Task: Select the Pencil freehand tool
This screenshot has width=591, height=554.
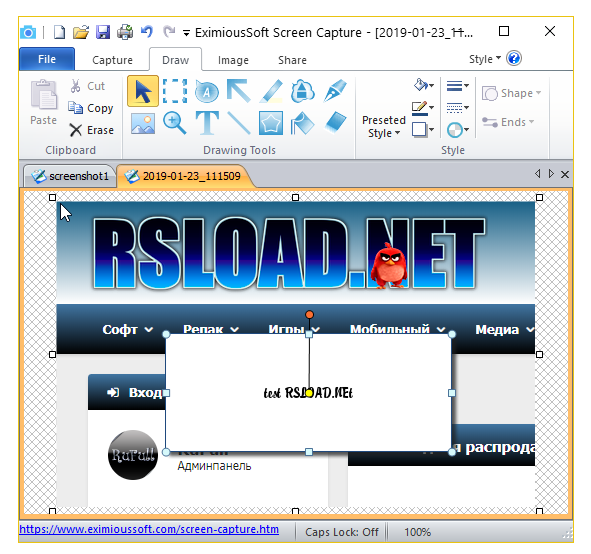Action: [271, 91]
